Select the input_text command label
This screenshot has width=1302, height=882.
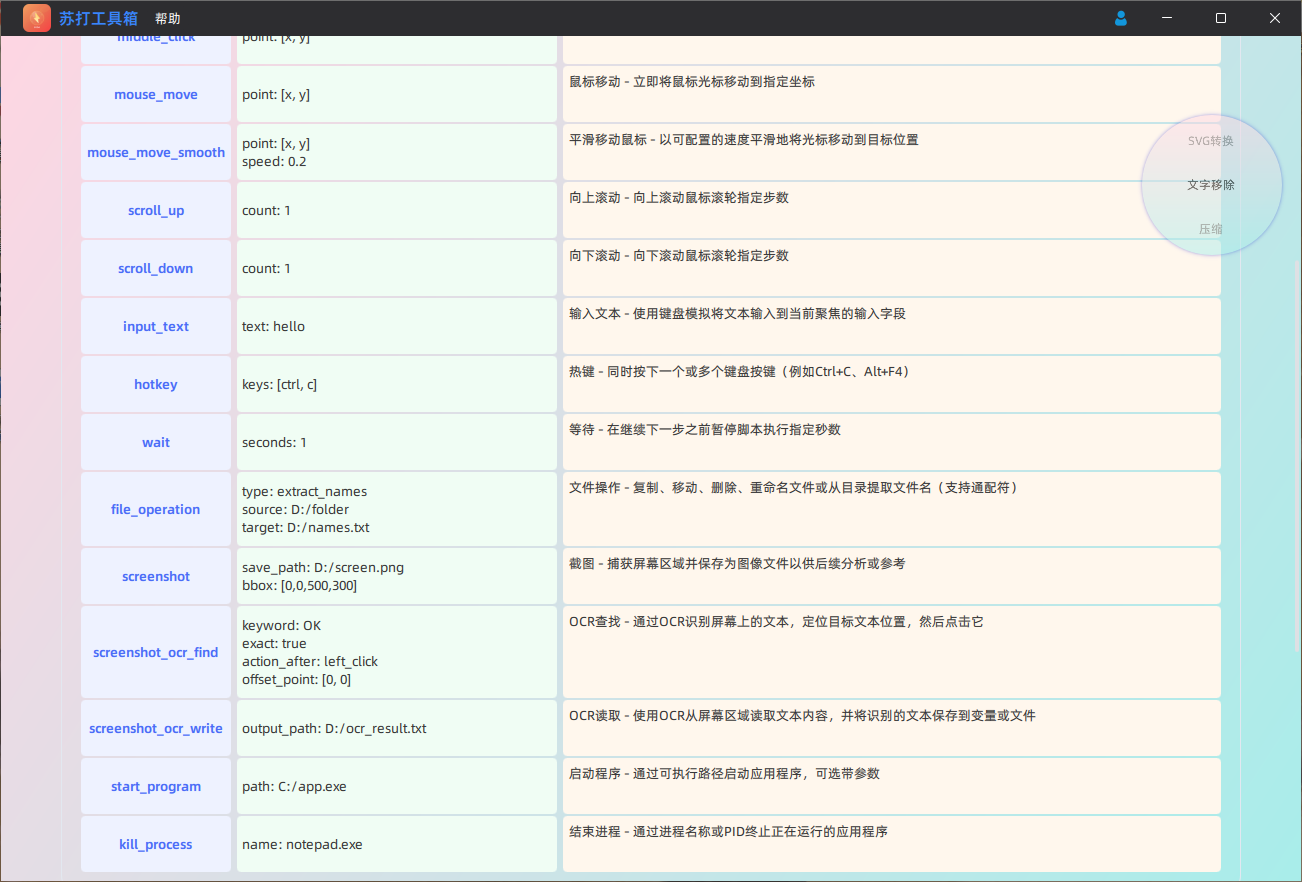point(156,327)
